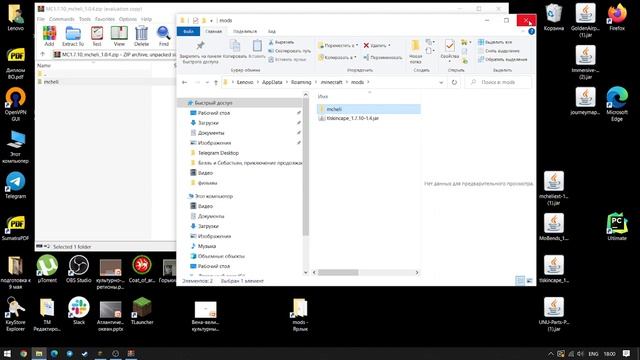
Task: Select the mcheli folder in mods
Action: (369, 109)
